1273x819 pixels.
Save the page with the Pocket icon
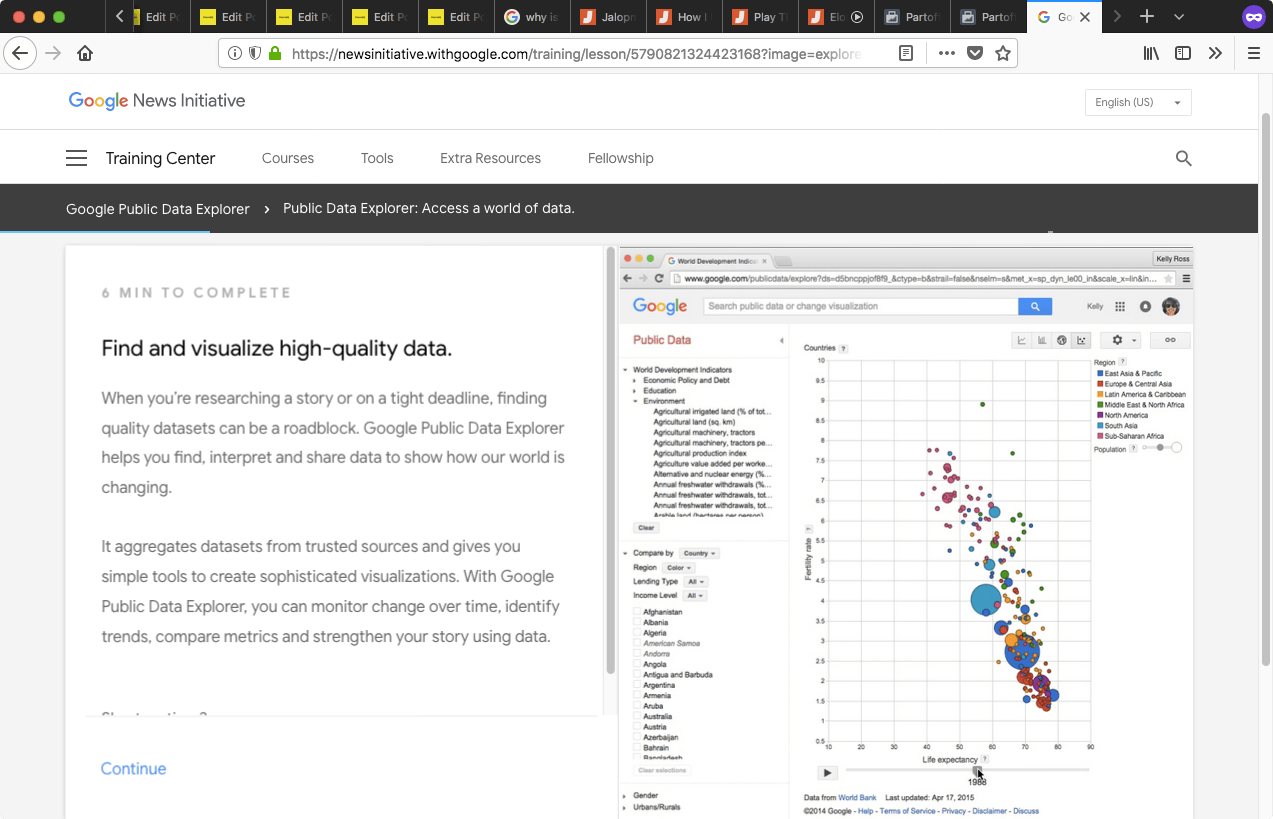click(x=975, y=53)
